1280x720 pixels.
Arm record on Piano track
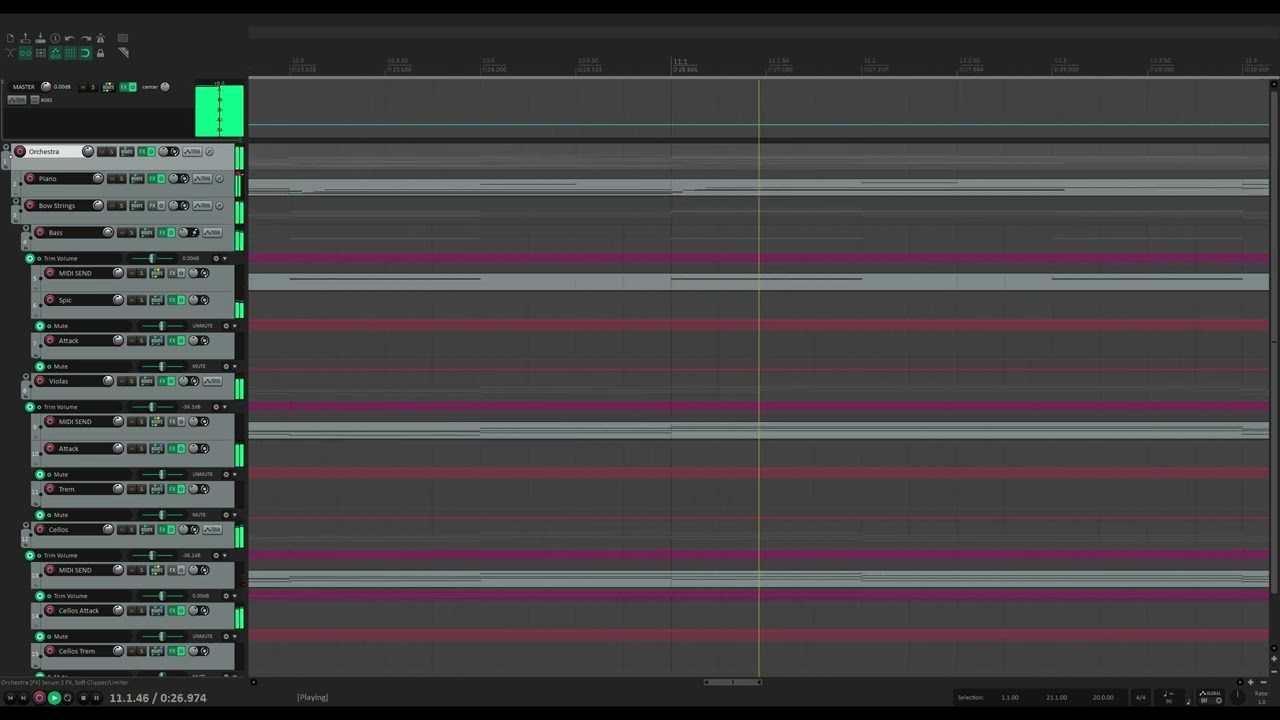[30, 178]
